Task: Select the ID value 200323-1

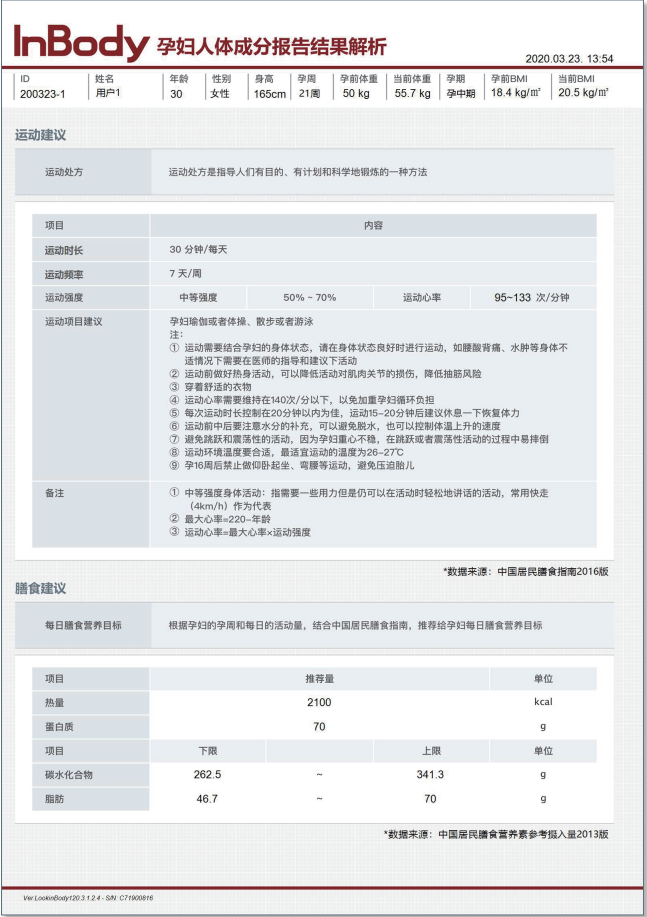Action: point(42,94)
